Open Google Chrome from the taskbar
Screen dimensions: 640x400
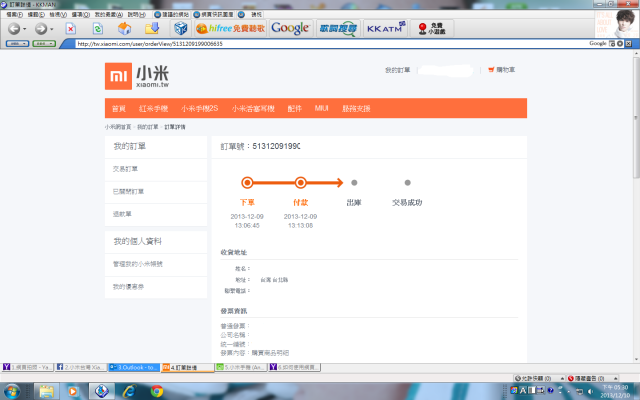(156, 391)
